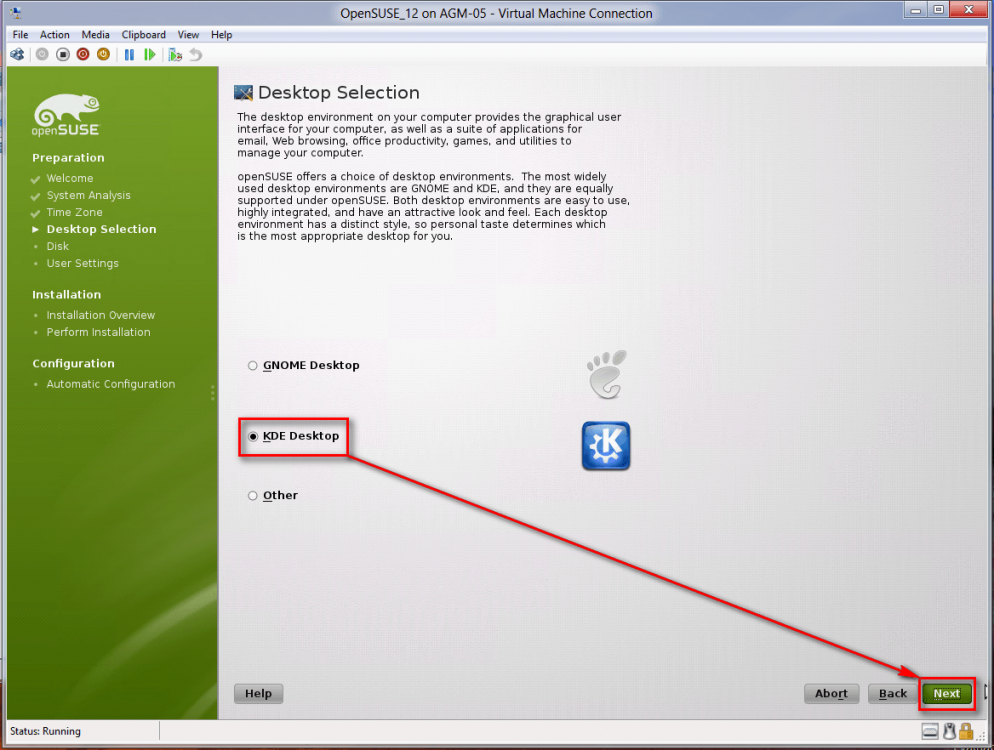Click the Disk sidebar step

click(58, 246)
